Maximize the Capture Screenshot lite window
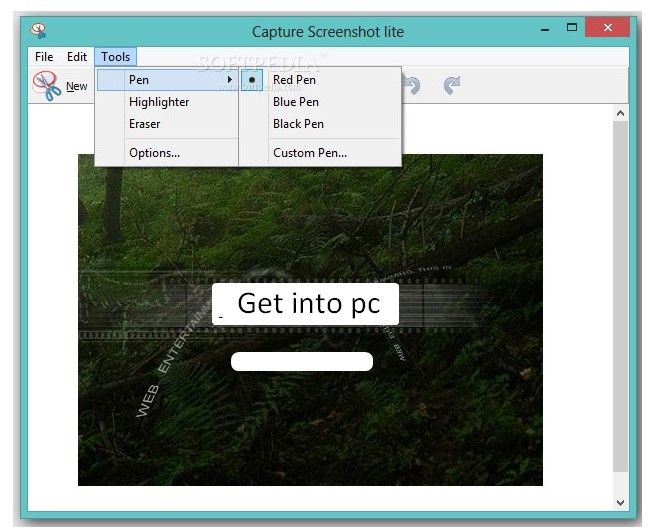 point(571,28)
